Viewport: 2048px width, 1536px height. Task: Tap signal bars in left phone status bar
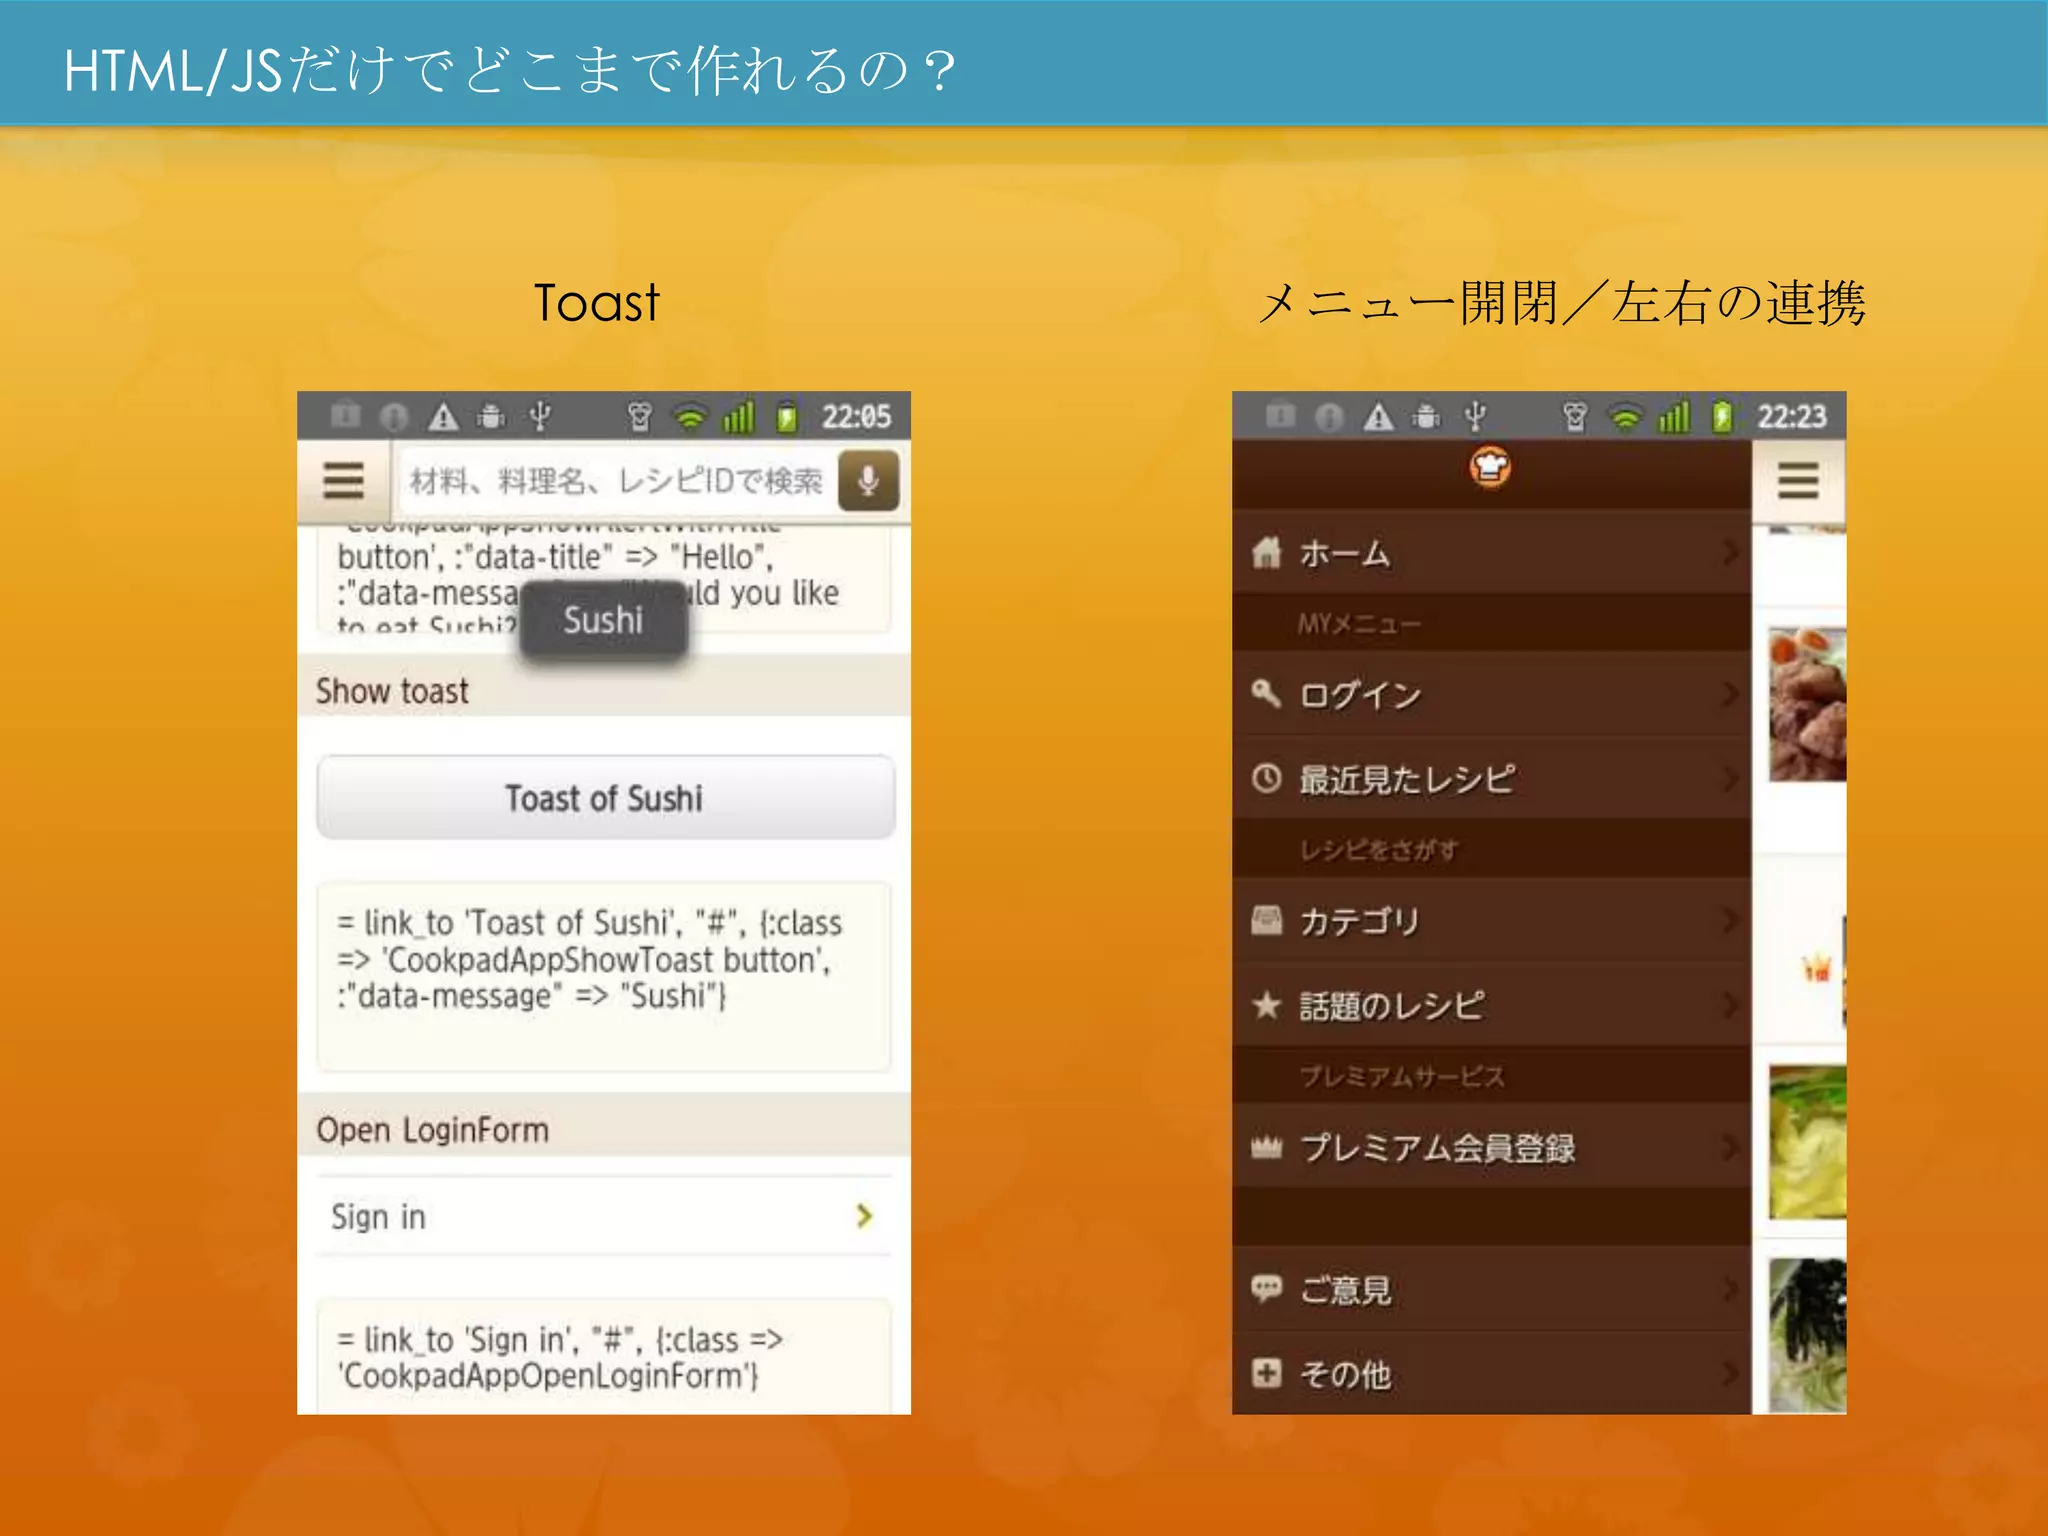point(738,416)
